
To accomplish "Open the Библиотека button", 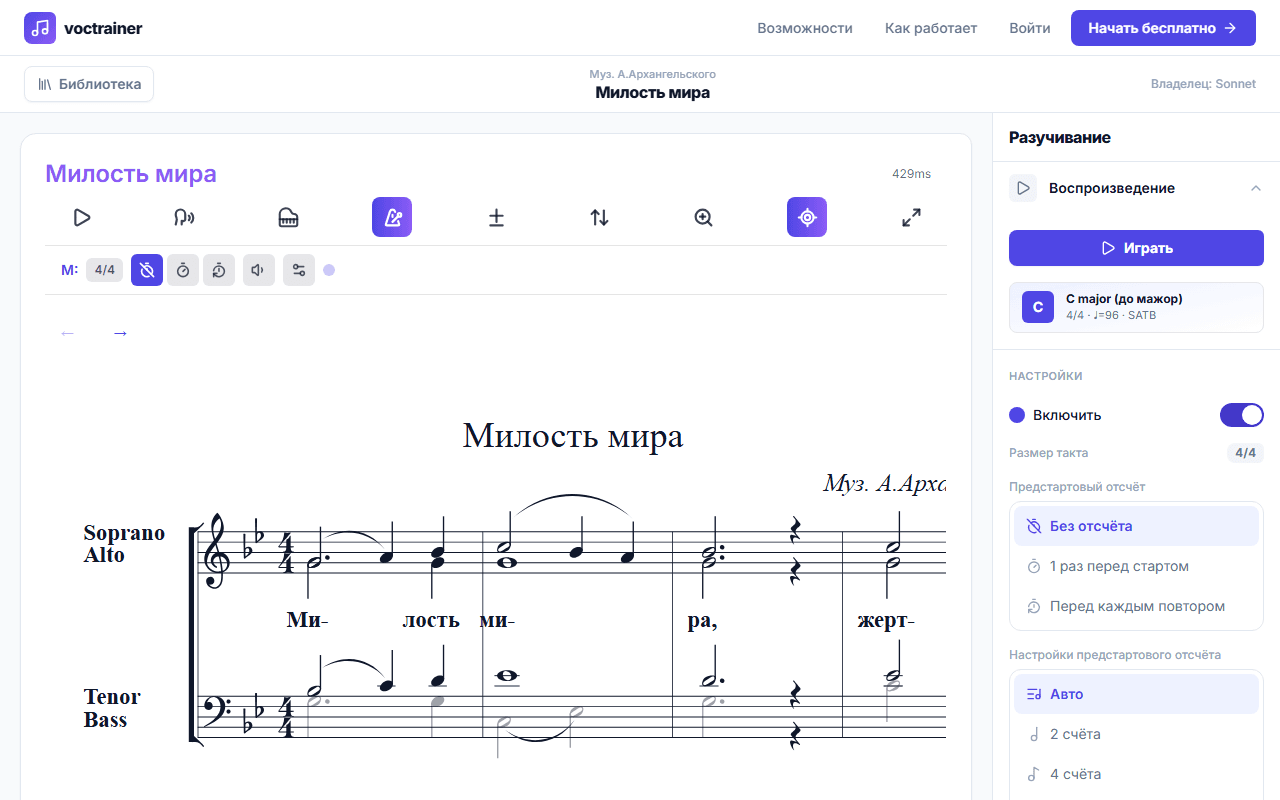I will 89,84.
